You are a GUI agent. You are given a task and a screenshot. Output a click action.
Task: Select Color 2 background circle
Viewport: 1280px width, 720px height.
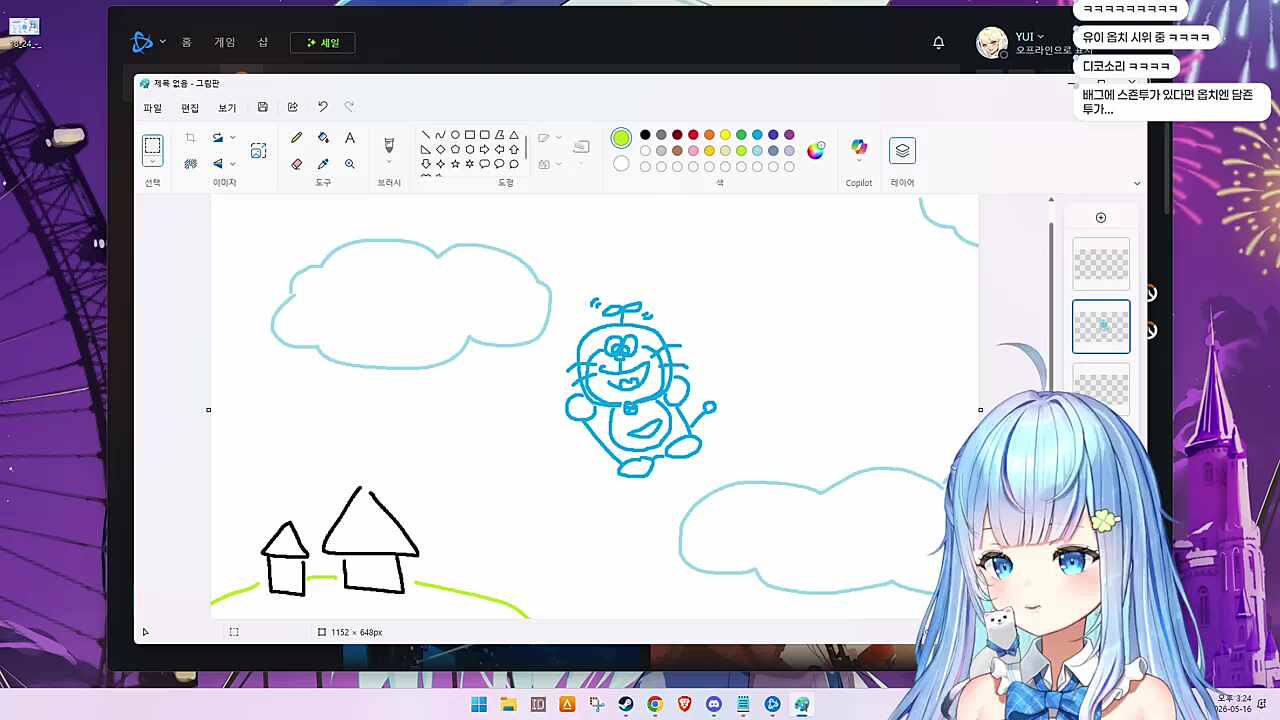click(x=621, y=164)
